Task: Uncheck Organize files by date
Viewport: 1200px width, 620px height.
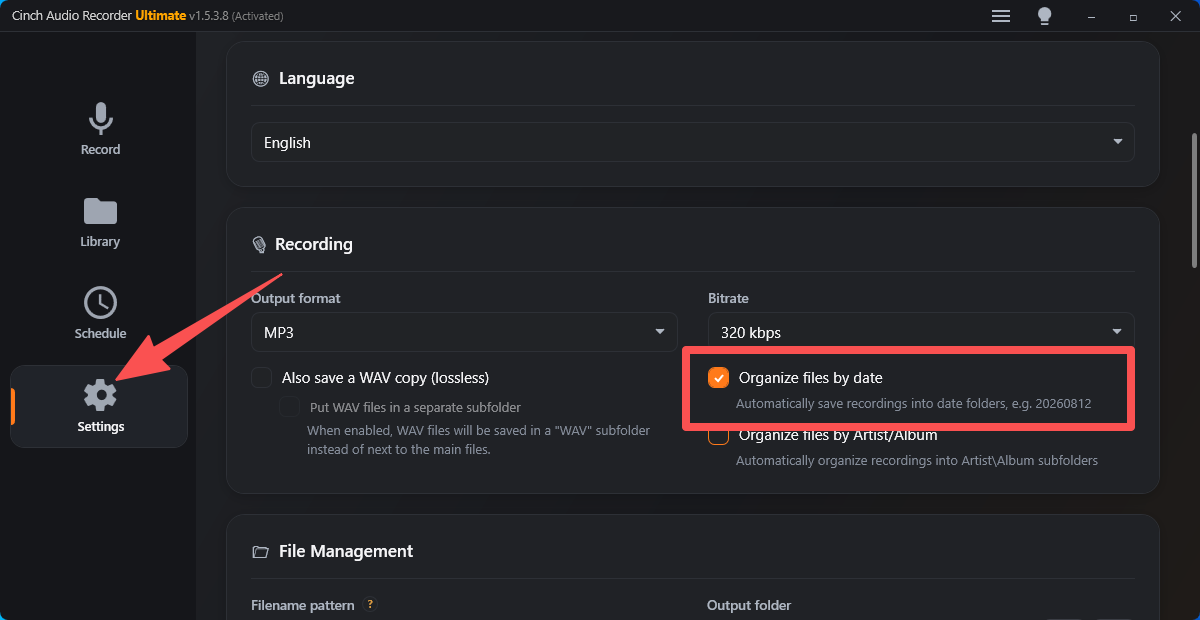Action: pos(718,378)
